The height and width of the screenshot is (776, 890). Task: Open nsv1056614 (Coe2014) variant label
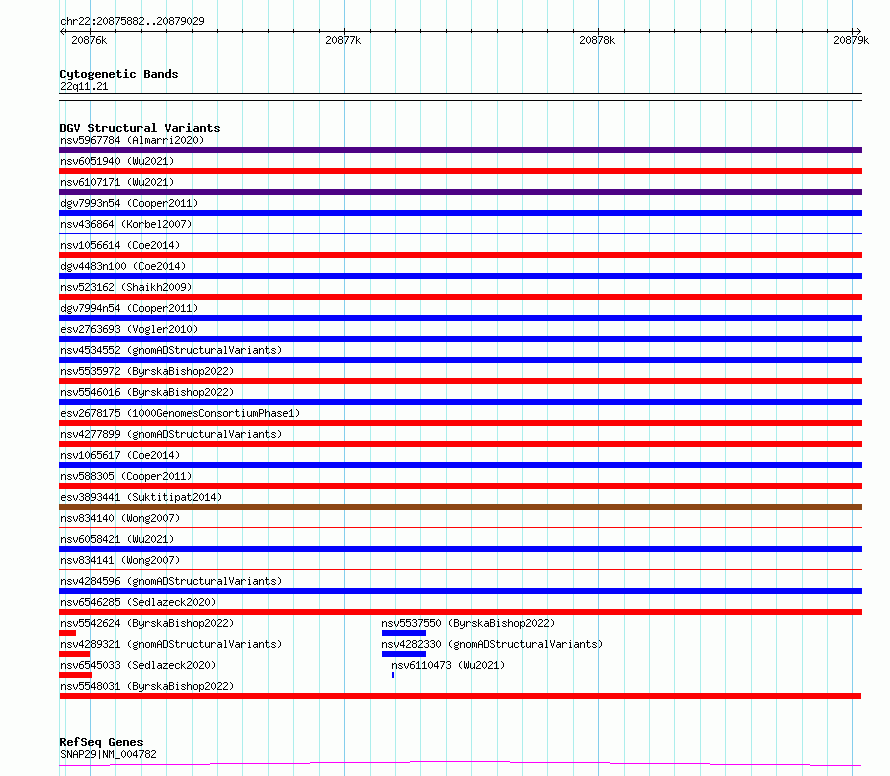coord(120,245)
